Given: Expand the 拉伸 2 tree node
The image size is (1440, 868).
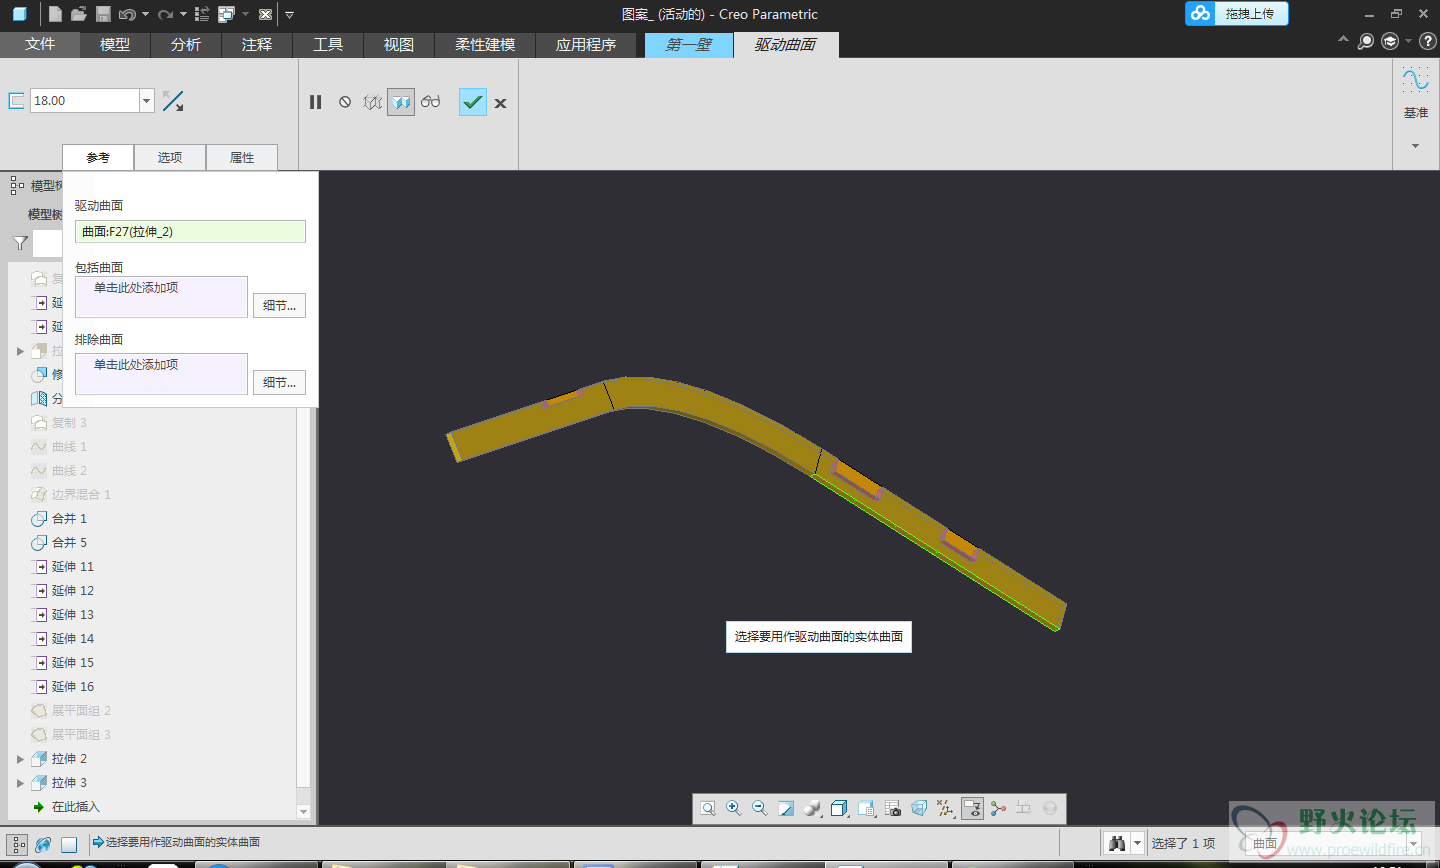Looking at the screenshot, I should (x=20, y=759).
